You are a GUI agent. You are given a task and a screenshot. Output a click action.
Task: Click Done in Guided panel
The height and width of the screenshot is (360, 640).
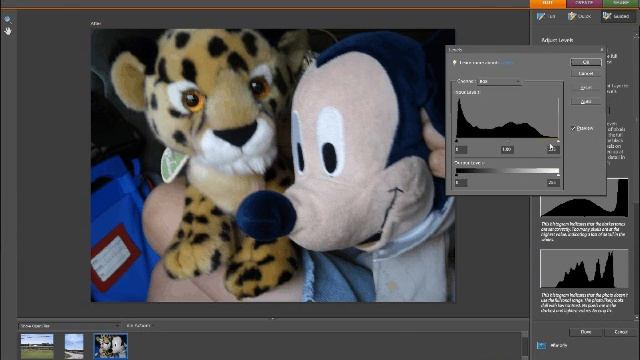pyautogui.click(x=586, y=332)
